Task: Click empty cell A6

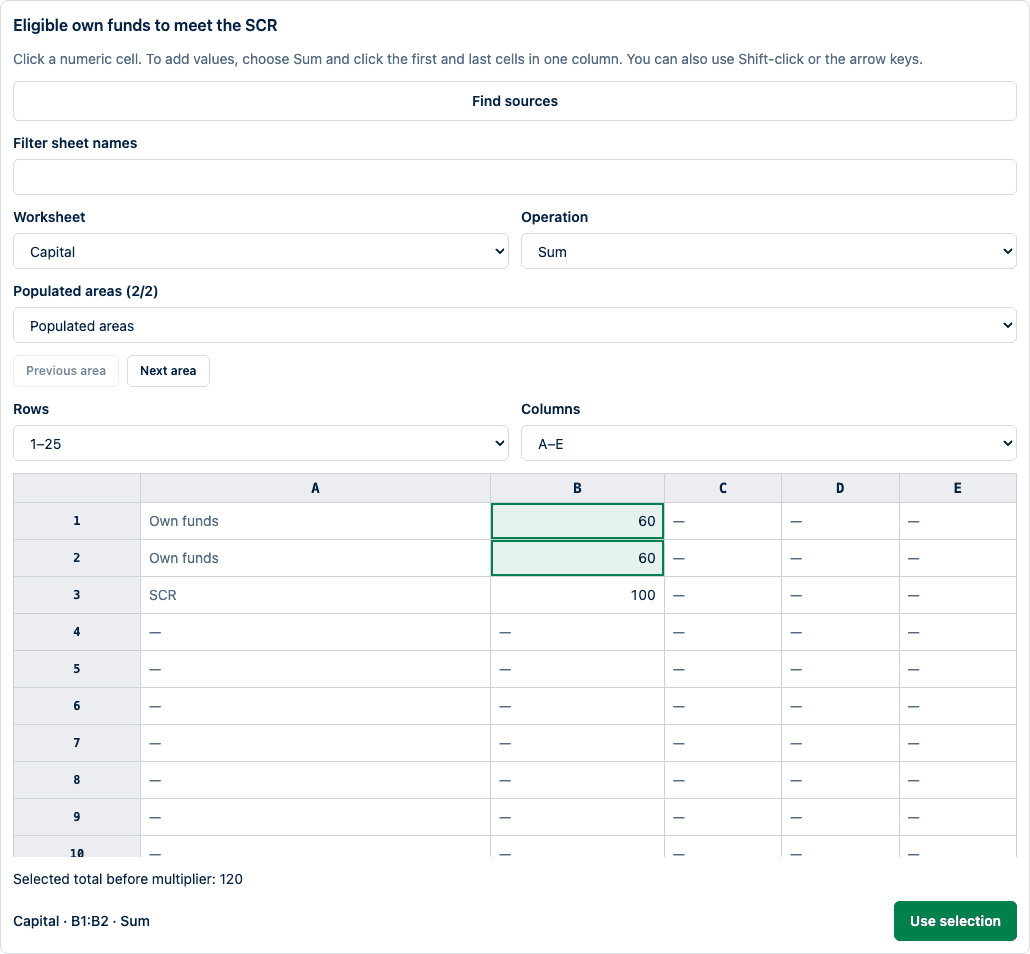Action: click(315, 706)
